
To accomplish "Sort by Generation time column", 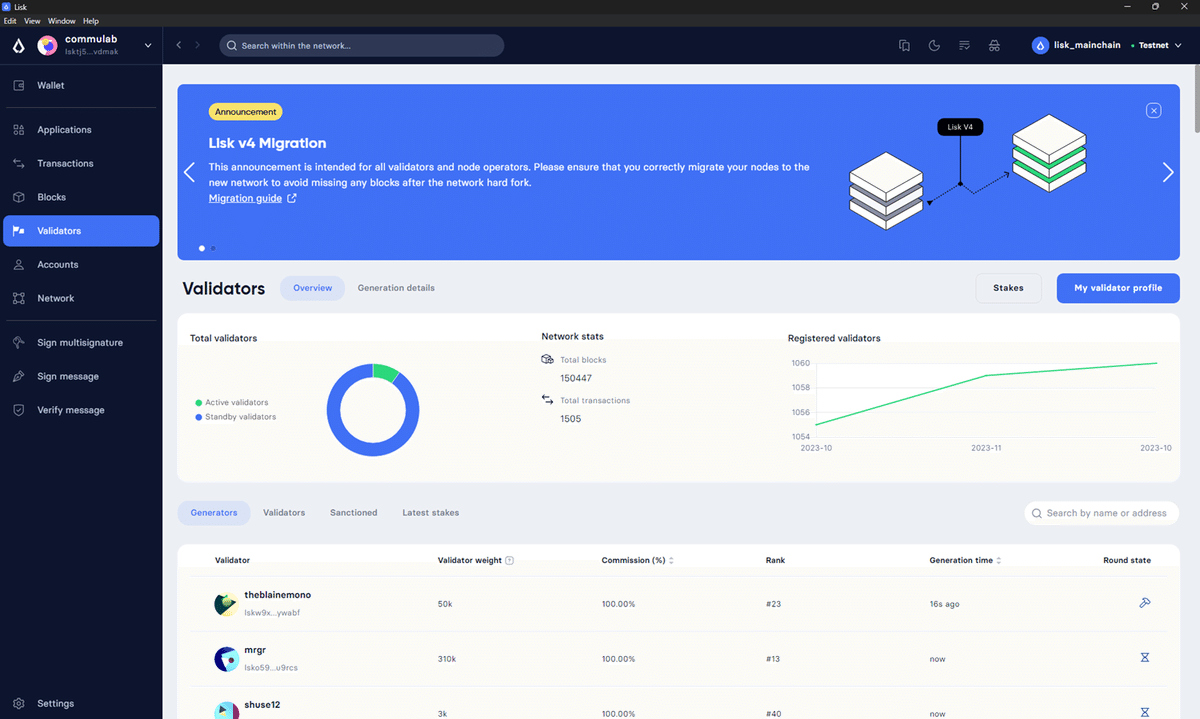I will (x=965, y=561).
